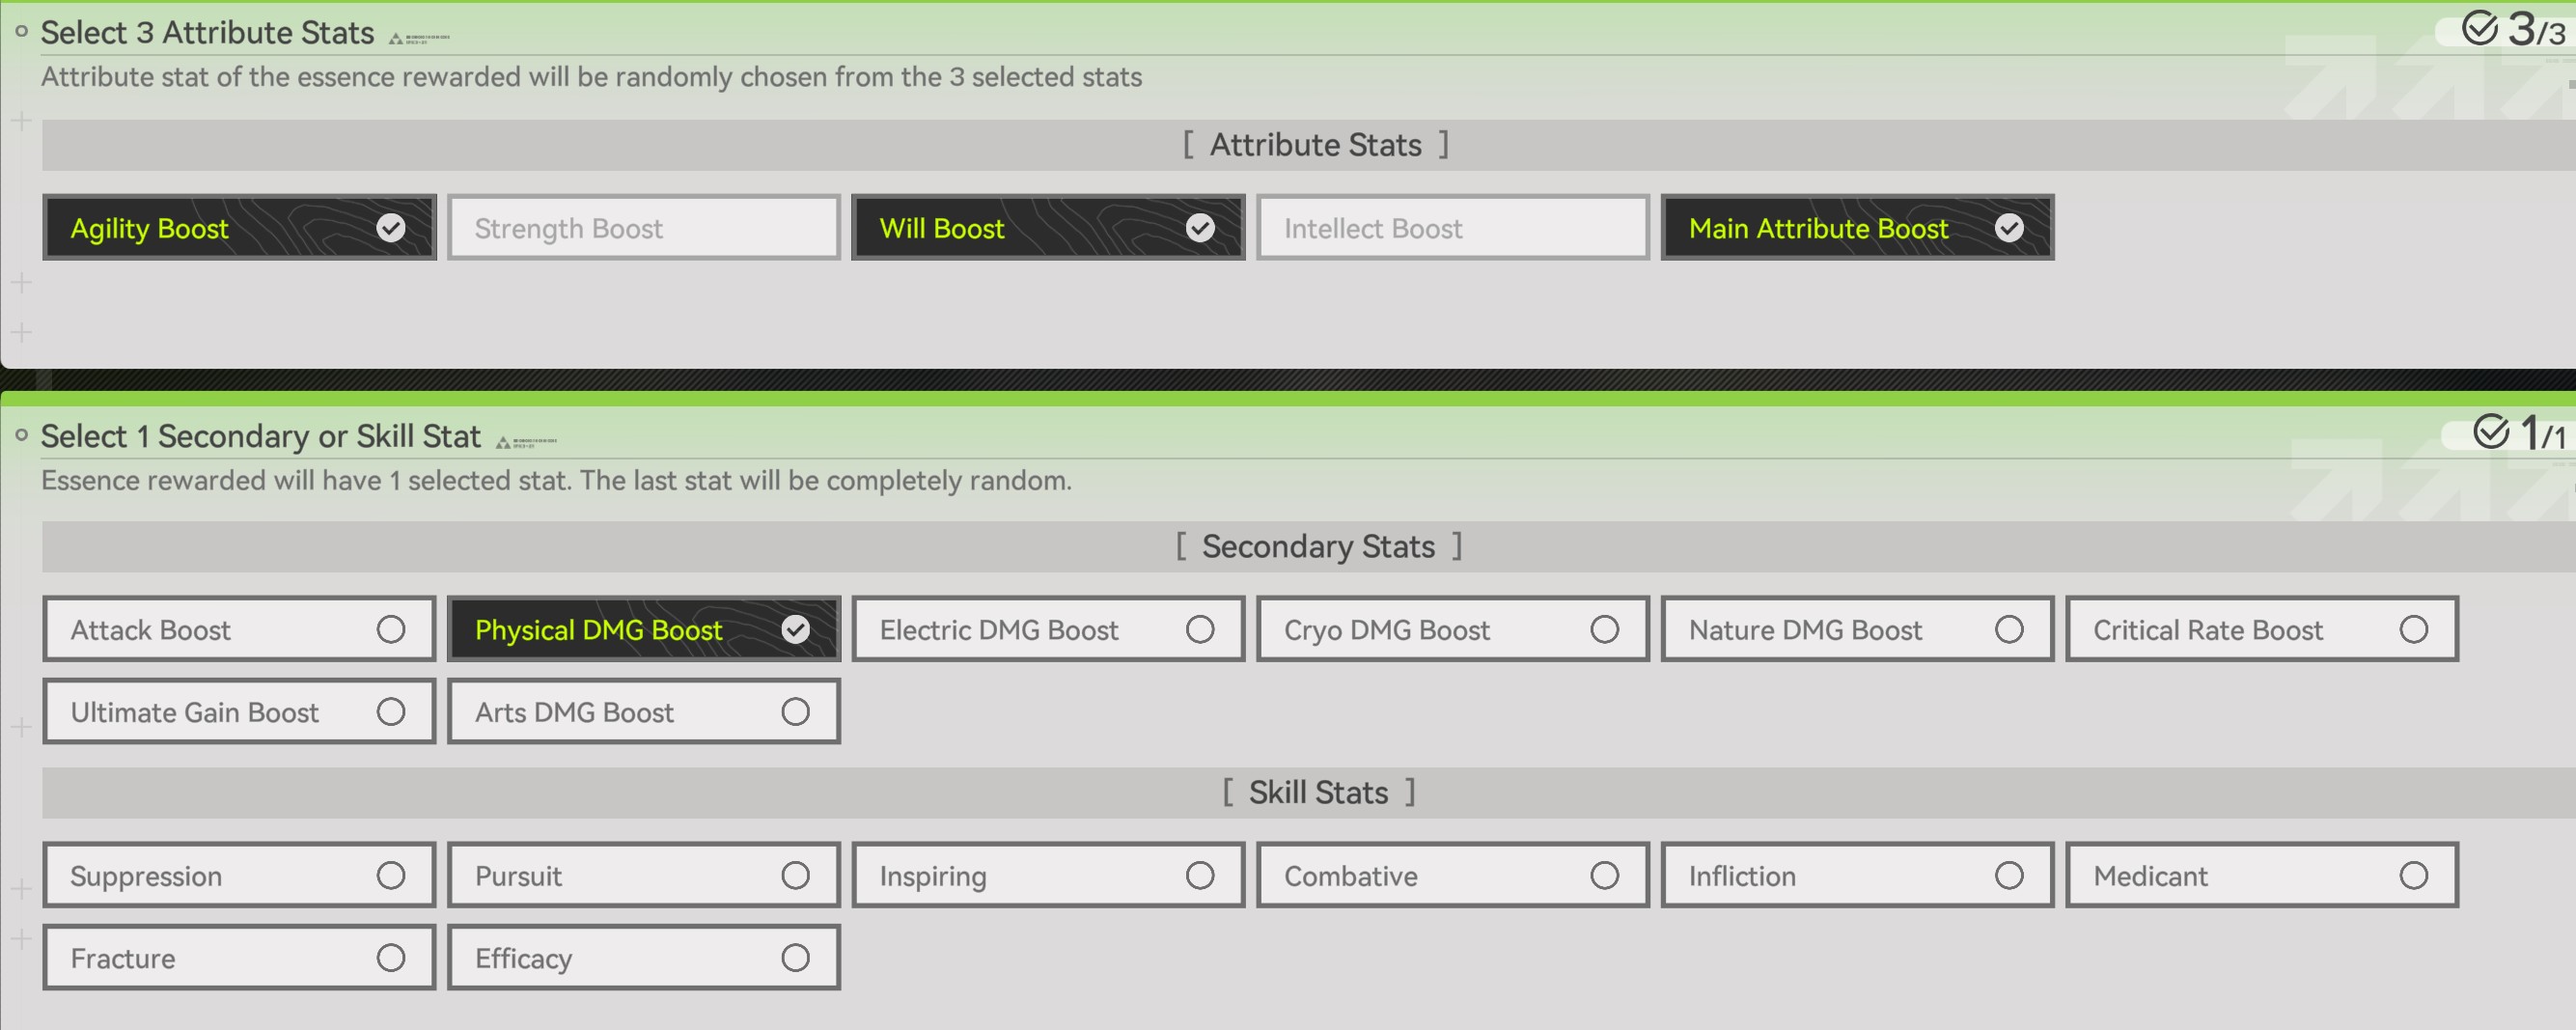
Task: Choose the Critical Rate Boost option
Action: (x=2261, y=629)
